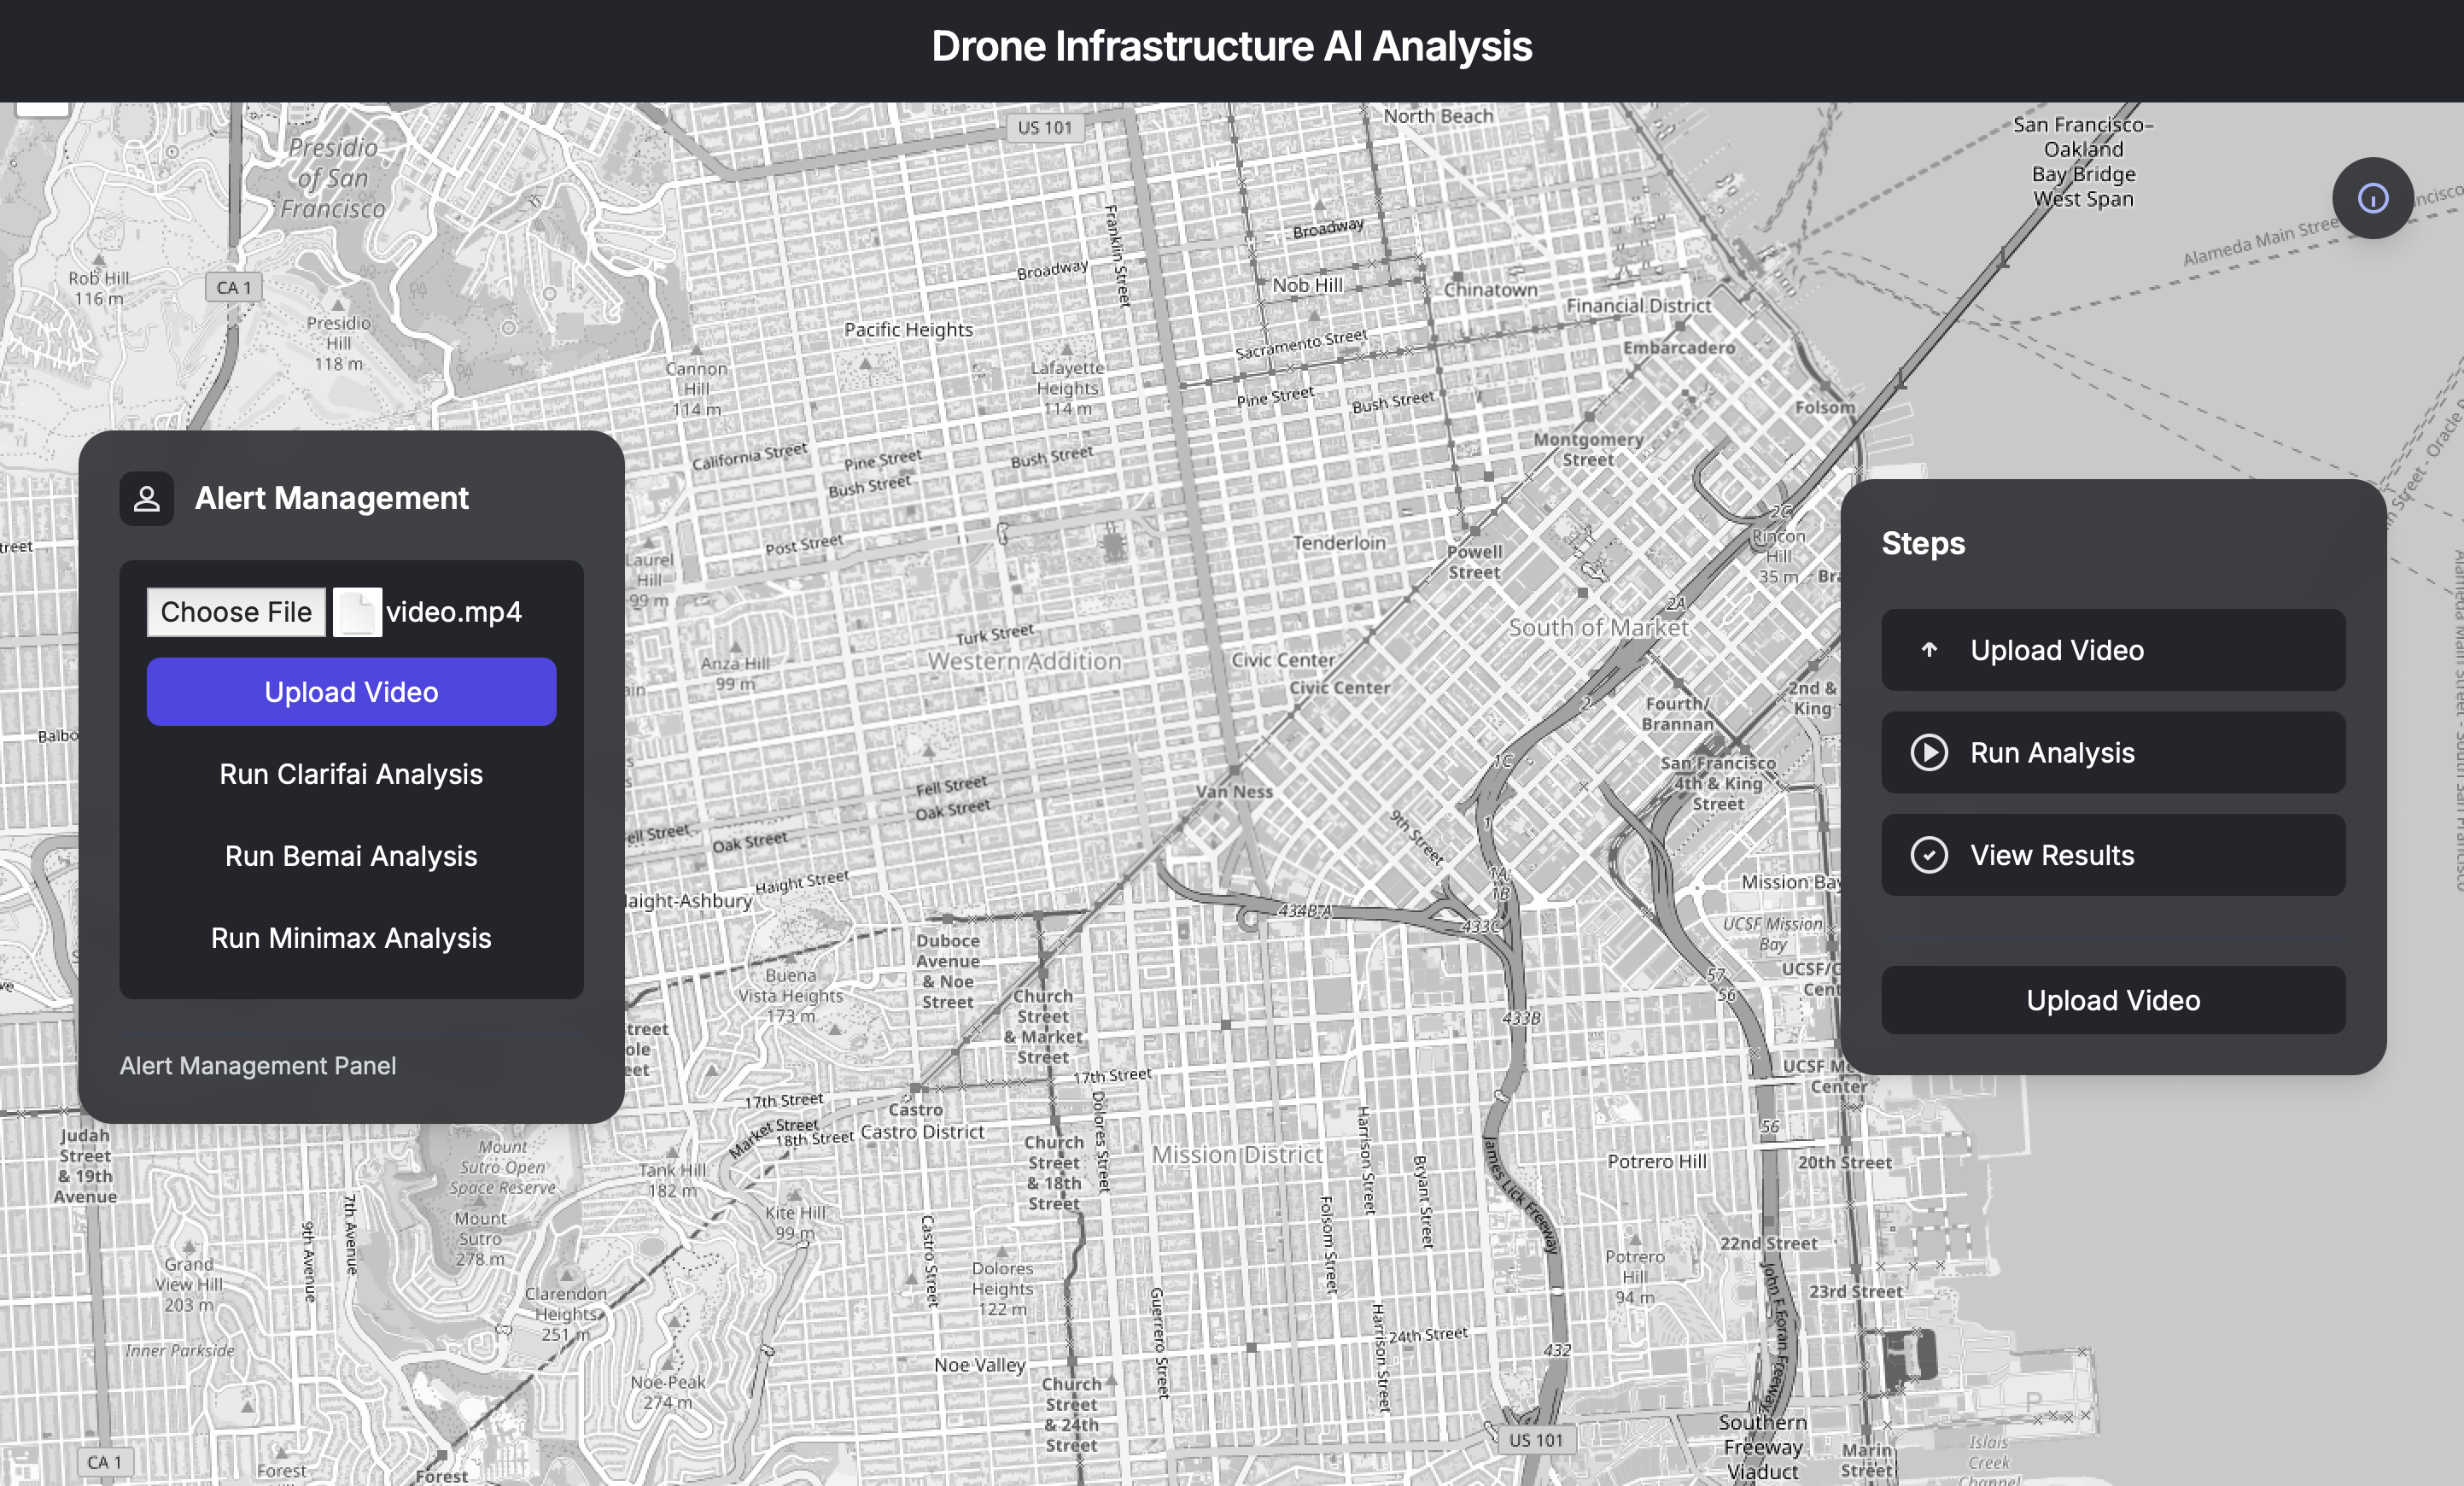This screenshot has height=1486, width=2464.
Task: Click the US 101 shield near North Beach
Action: tap(1044, 128)
